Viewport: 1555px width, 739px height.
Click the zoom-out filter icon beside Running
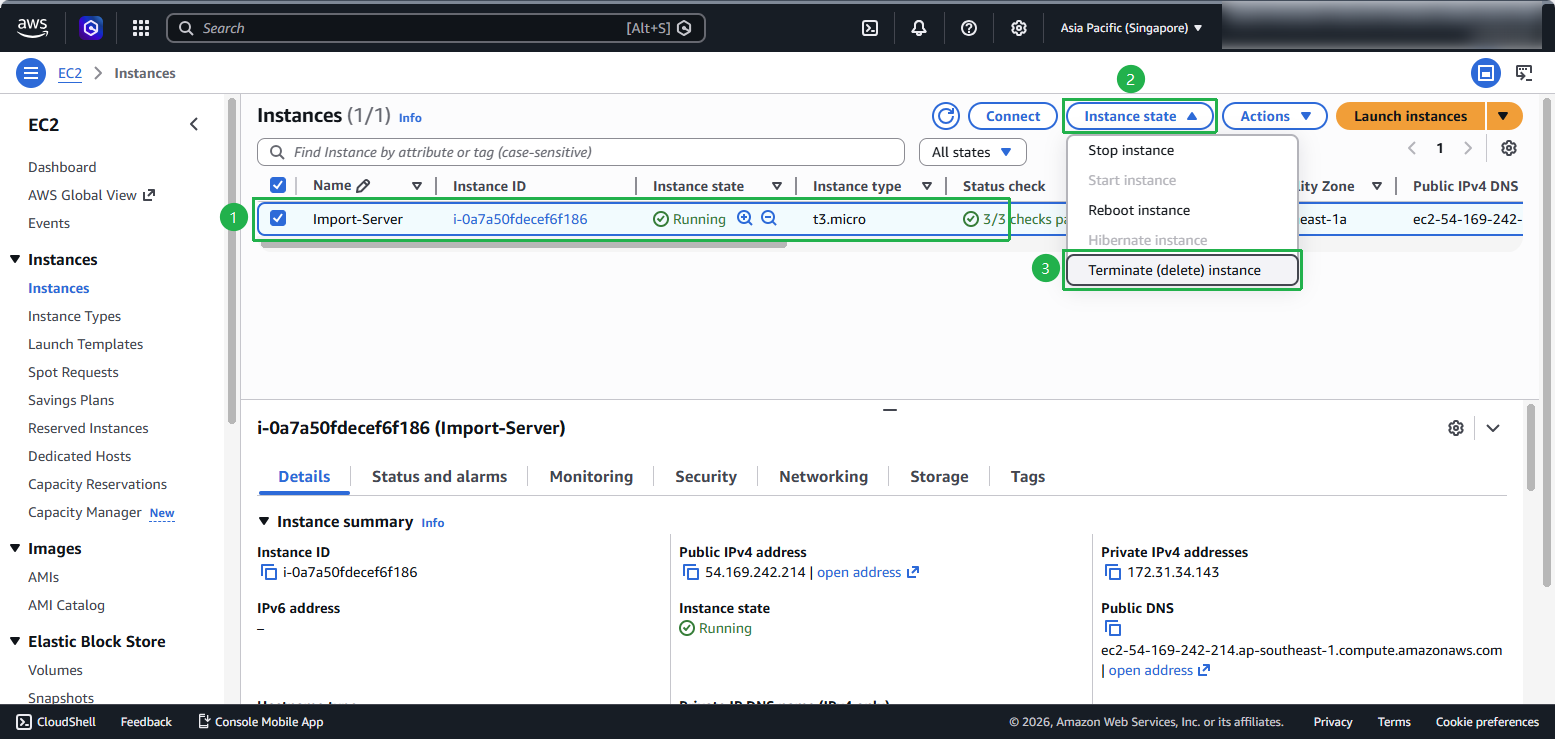click(x=769, y=218)
